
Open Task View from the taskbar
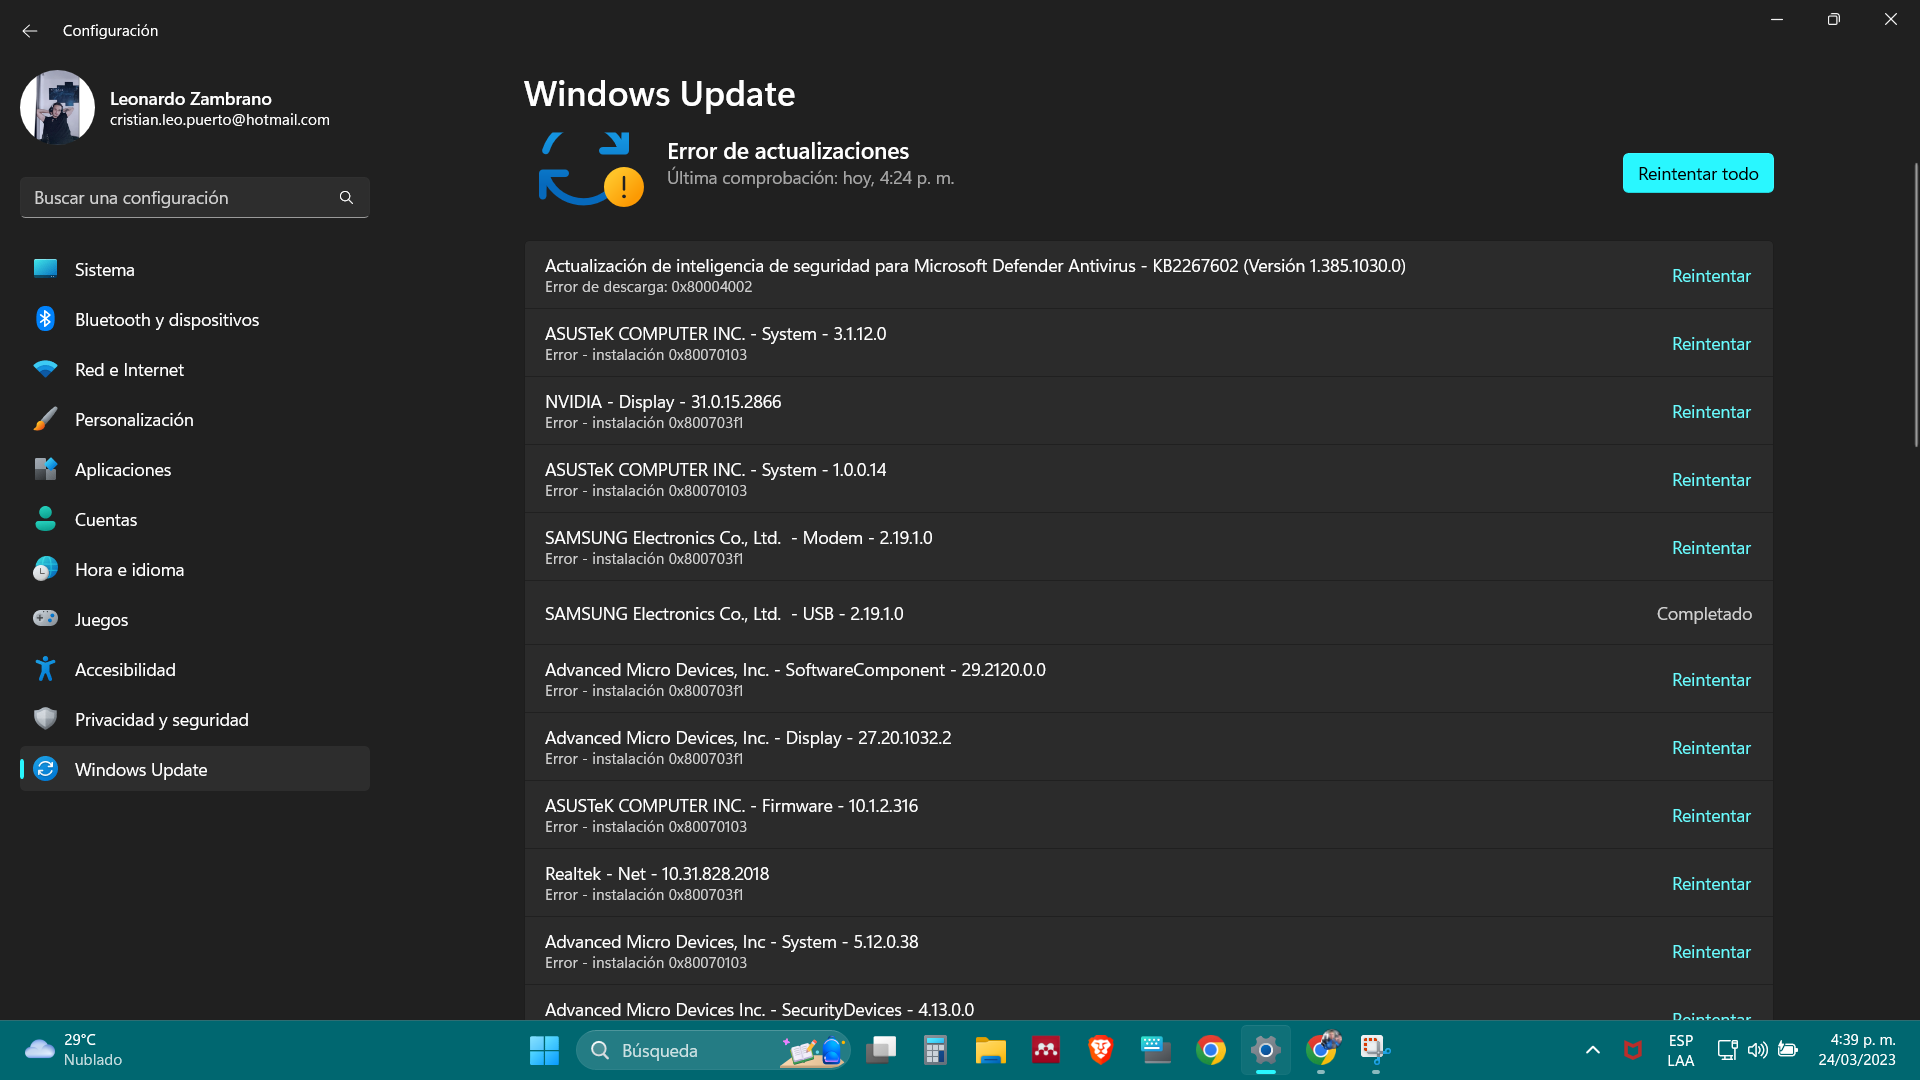click(x=881, y=1050)
